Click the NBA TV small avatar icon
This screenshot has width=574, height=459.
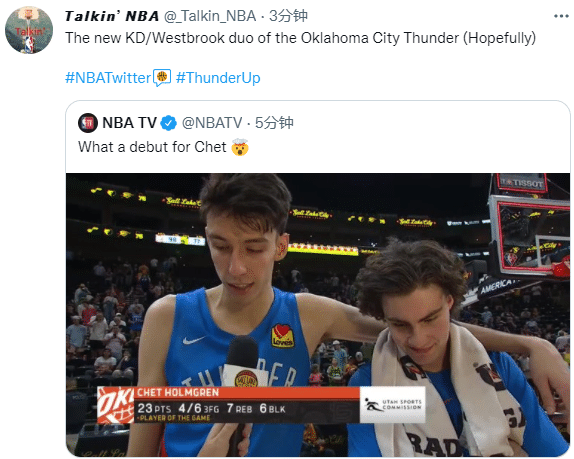[88, 123]
